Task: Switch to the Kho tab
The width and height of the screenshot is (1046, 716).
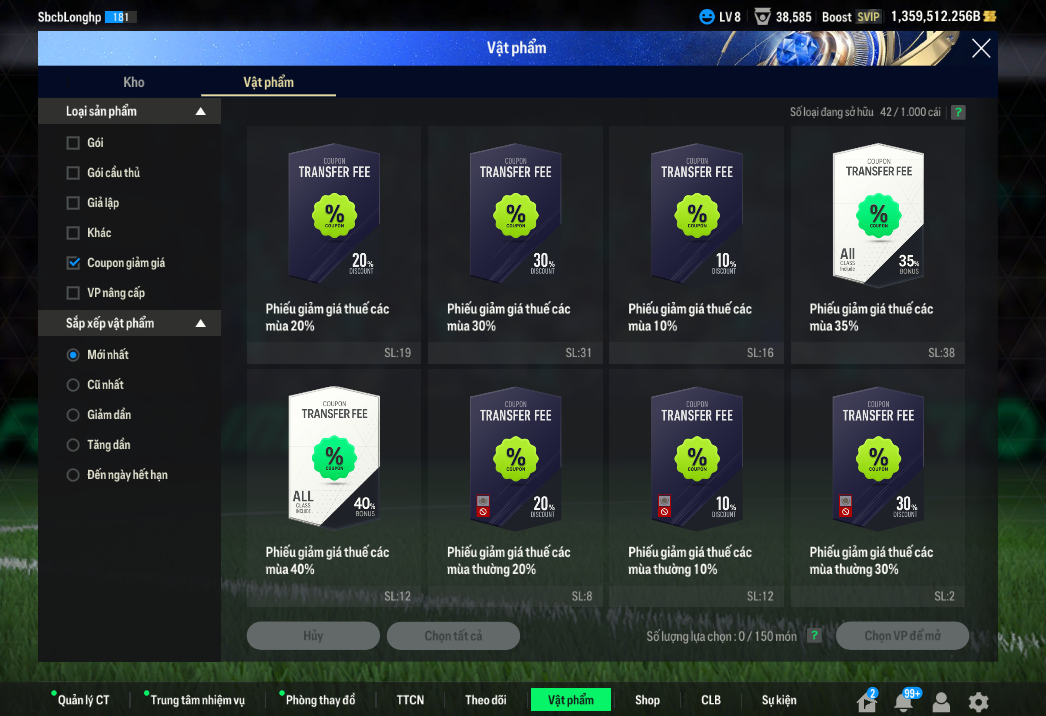Action: click(133, 82)
